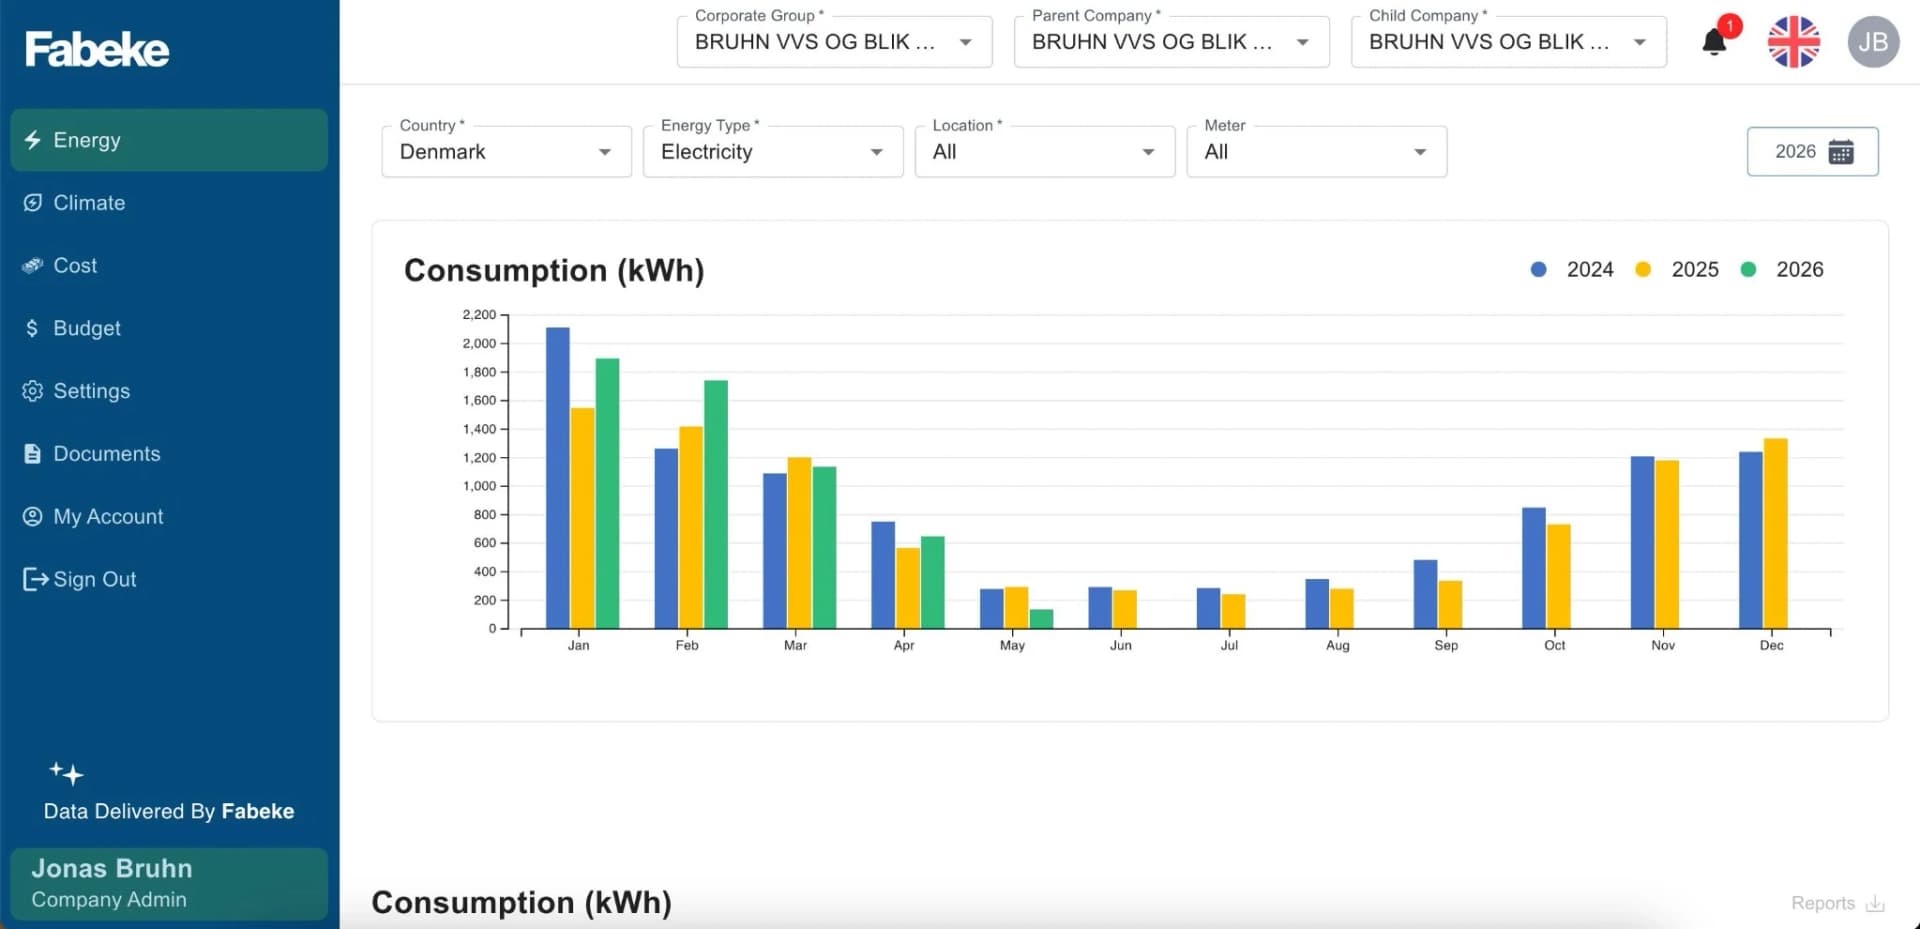
Task: Open the 2026 year picker
Action: pyautogui.click(x=1813, y=152)
